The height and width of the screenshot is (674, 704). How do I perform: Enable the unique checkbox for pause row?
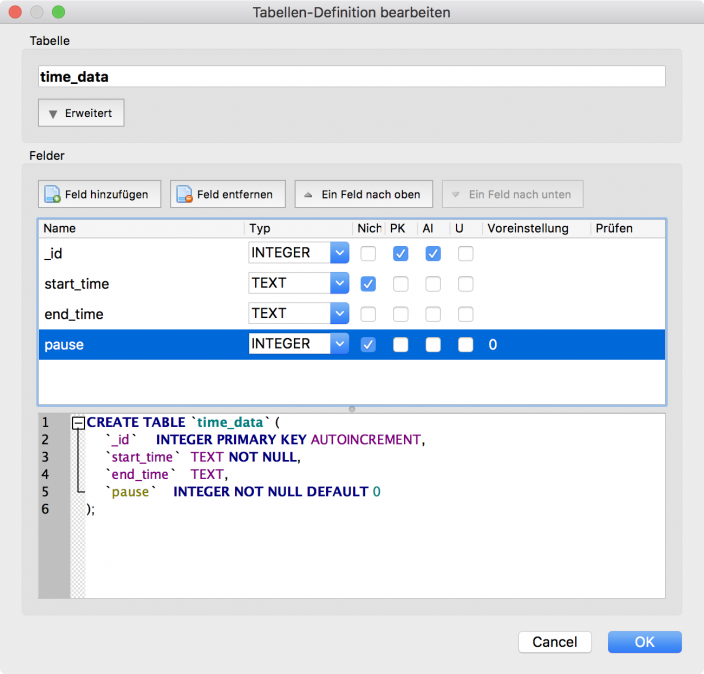pyautogui.click(x=465, y=345)
